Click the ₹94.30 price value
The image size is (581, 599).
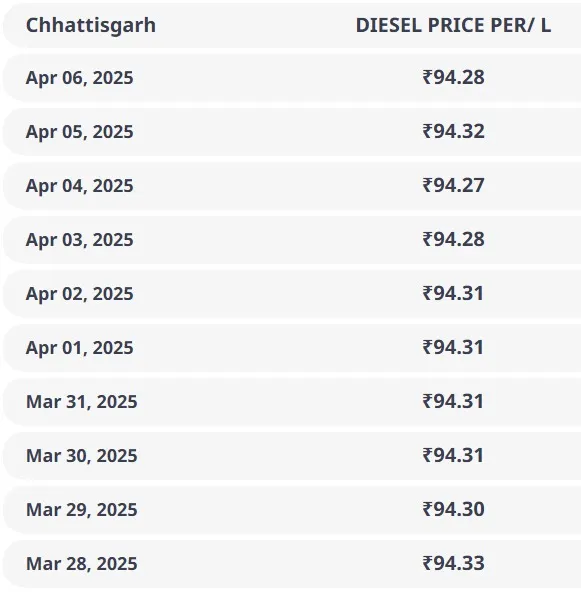tap(453, 509)
